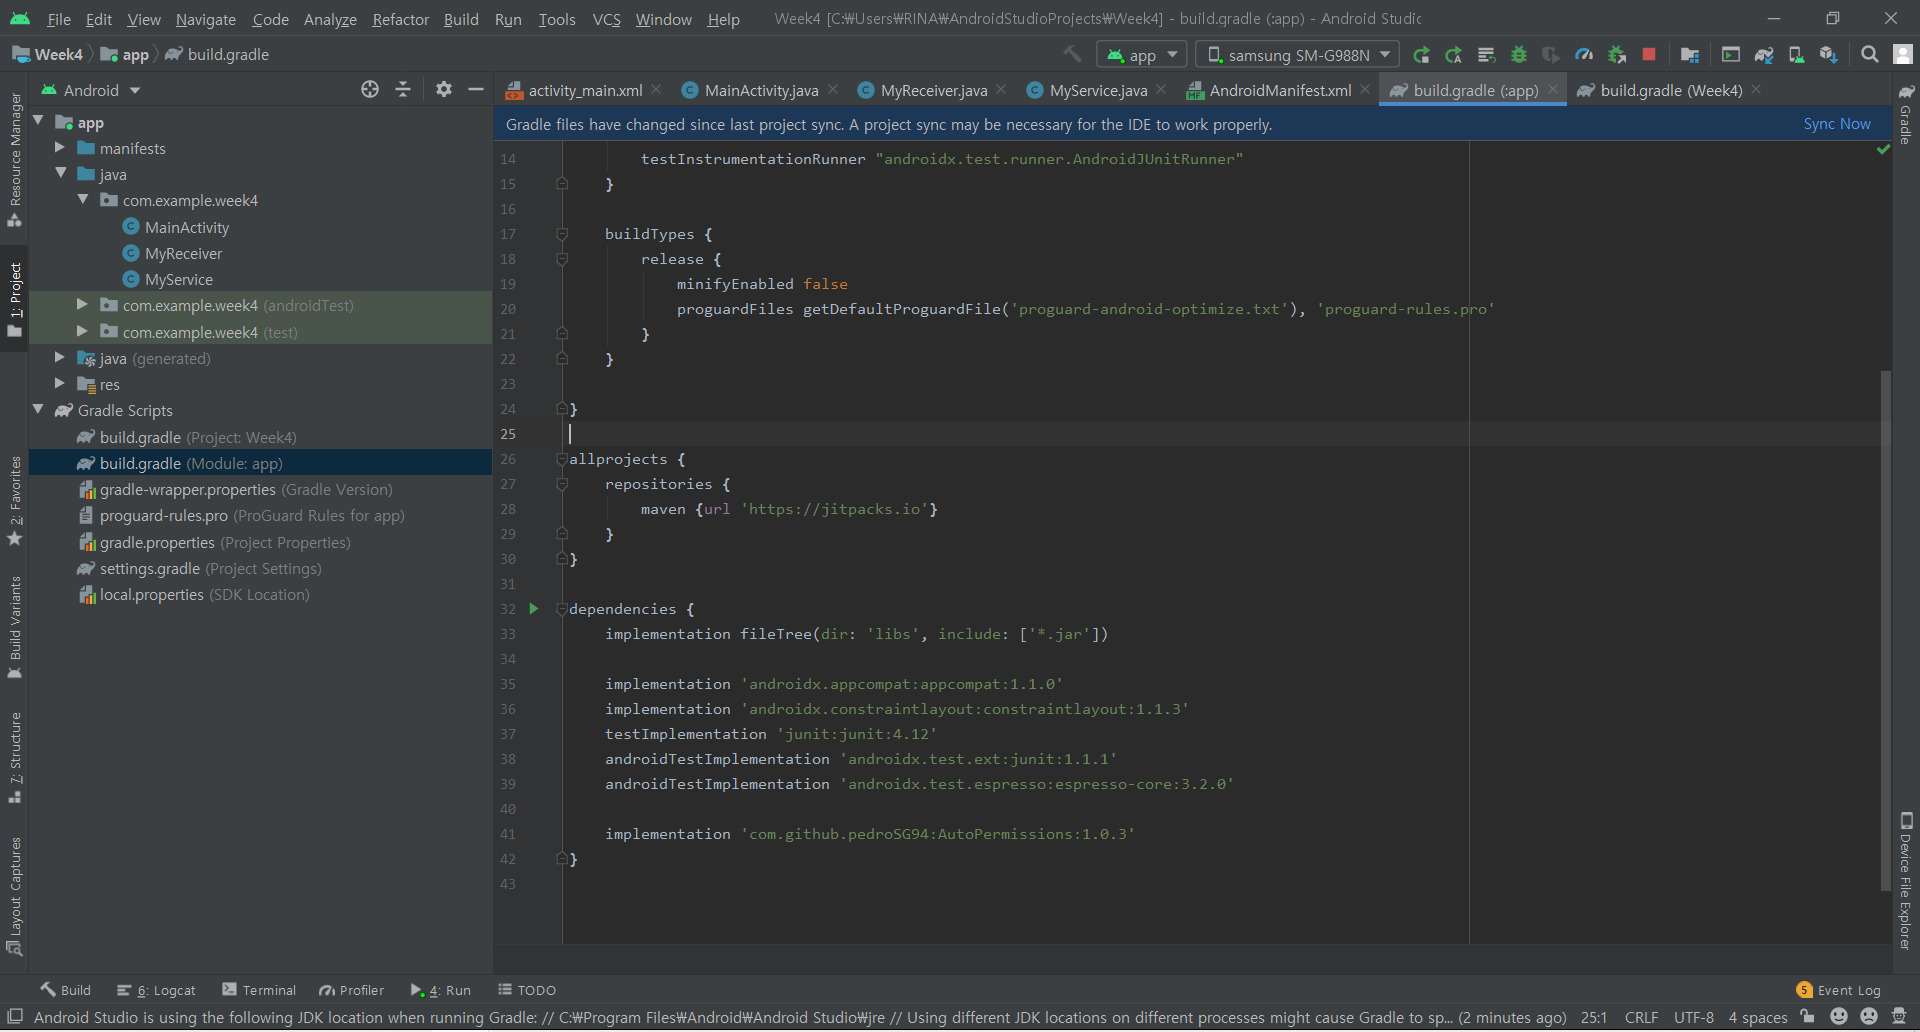Stop the running app with red square
Viewport: 1920px width, 1032px height.
pos(1649,54)
